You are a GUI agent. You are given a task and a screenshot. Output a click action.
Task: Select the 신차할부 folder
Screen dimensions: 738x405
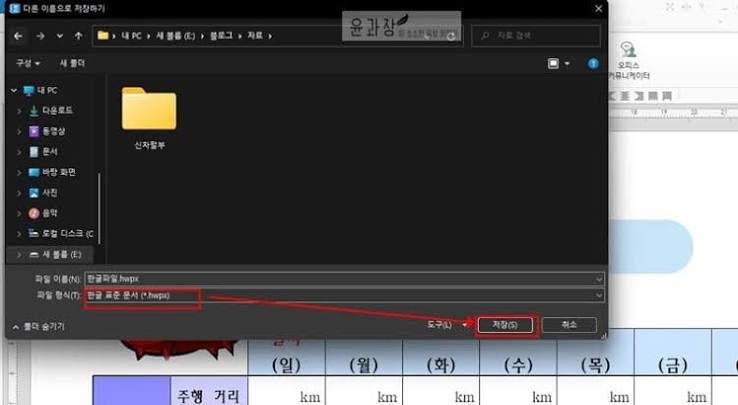pyautogui.click(x=149, y=118)
